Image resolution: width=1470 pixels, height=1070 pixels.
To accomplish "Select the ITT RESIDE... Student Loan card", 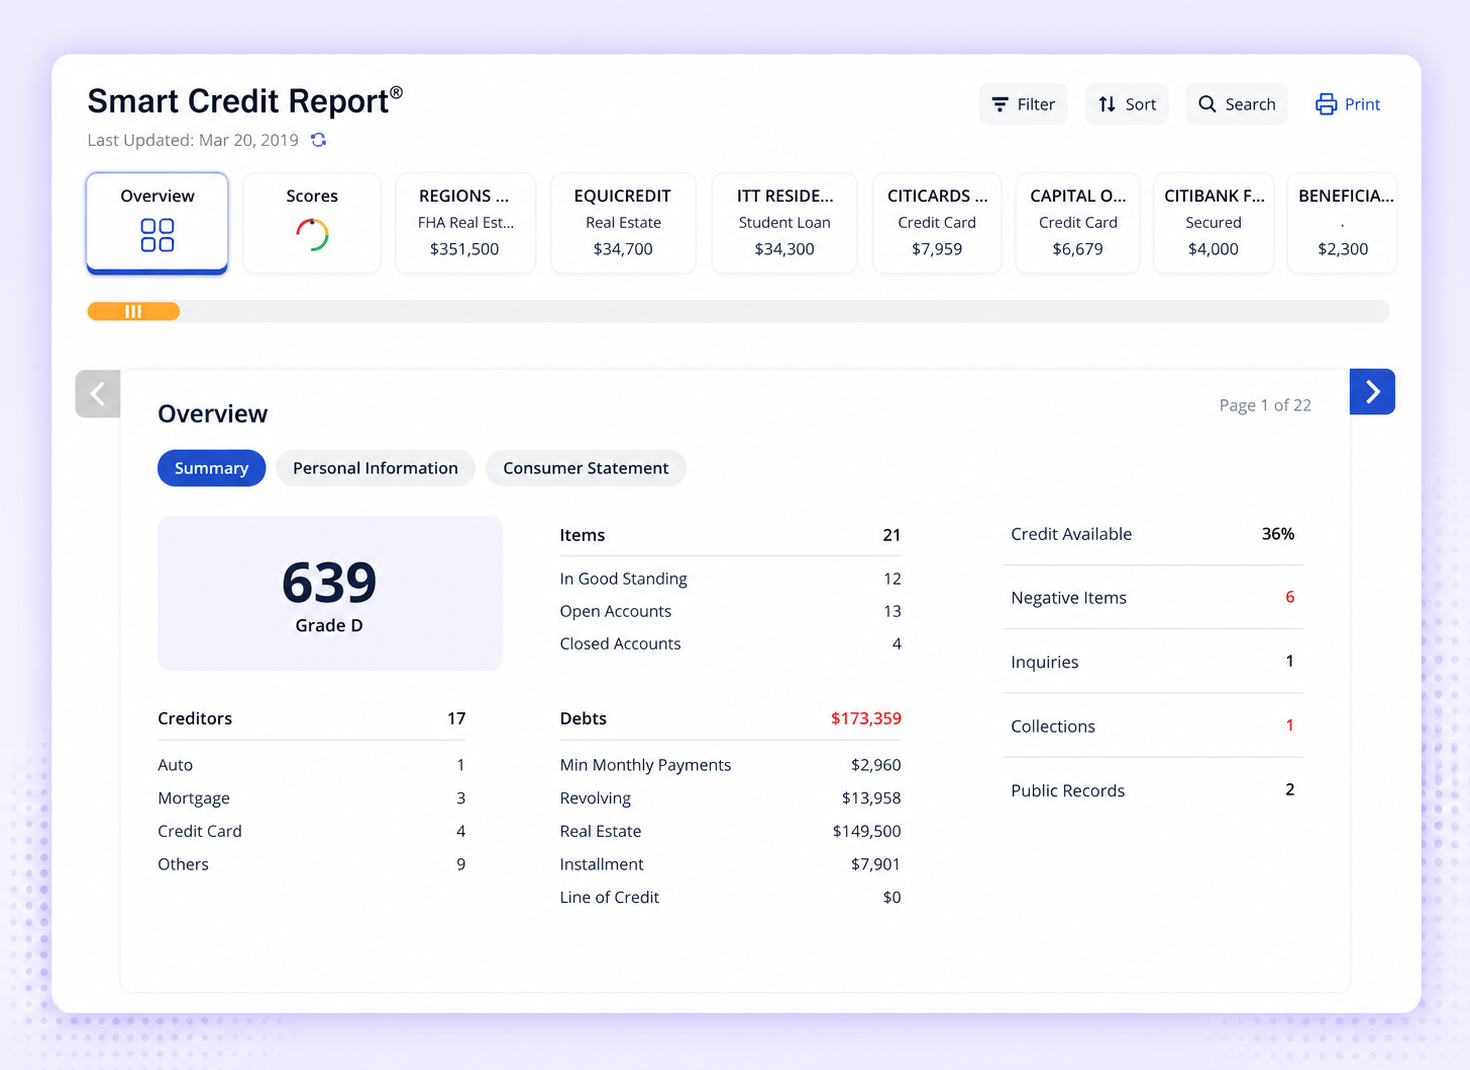I will tap(785, 223).
